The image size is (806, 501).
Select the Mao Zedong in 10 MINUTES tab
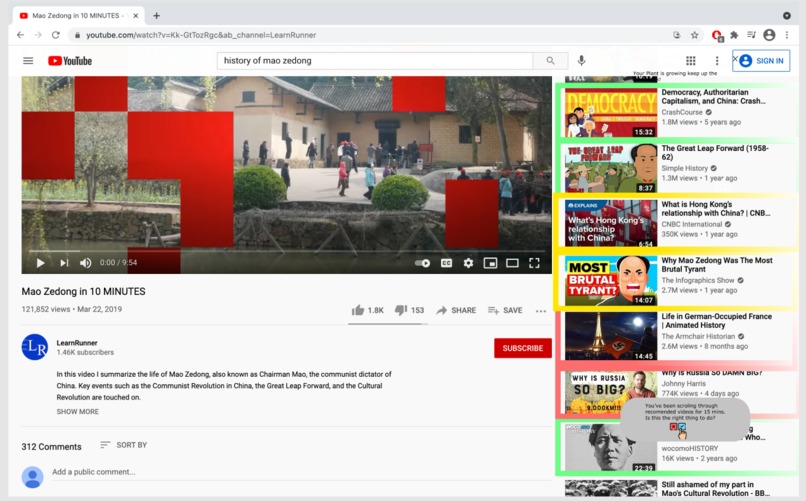[x=76, y=16]
